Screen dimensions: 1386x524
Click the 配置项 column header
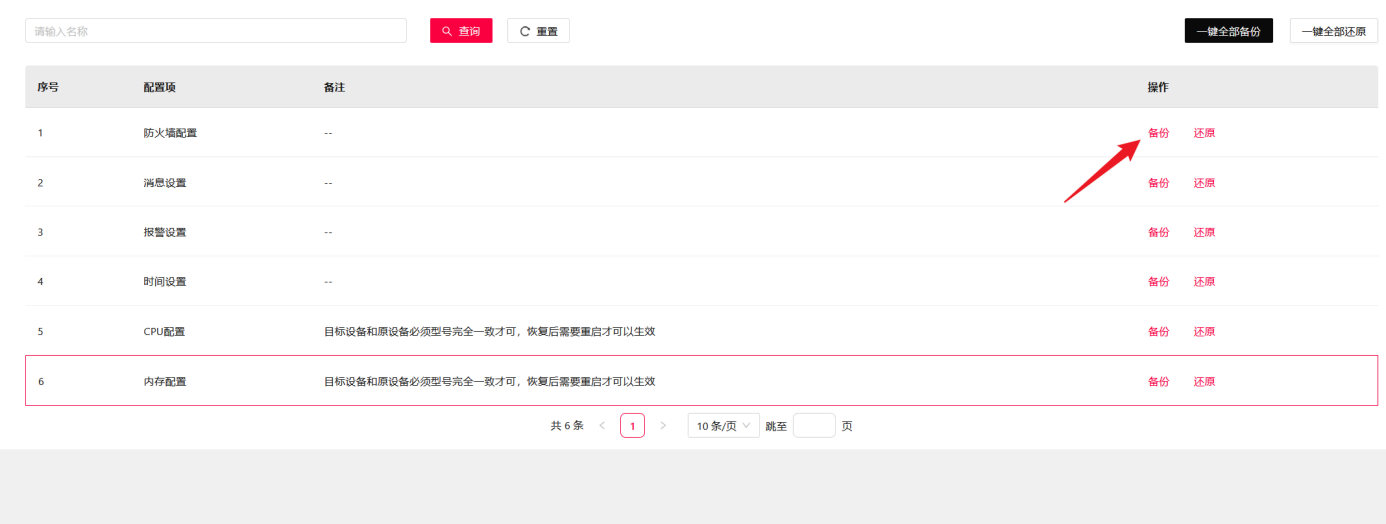click(159, 87)
